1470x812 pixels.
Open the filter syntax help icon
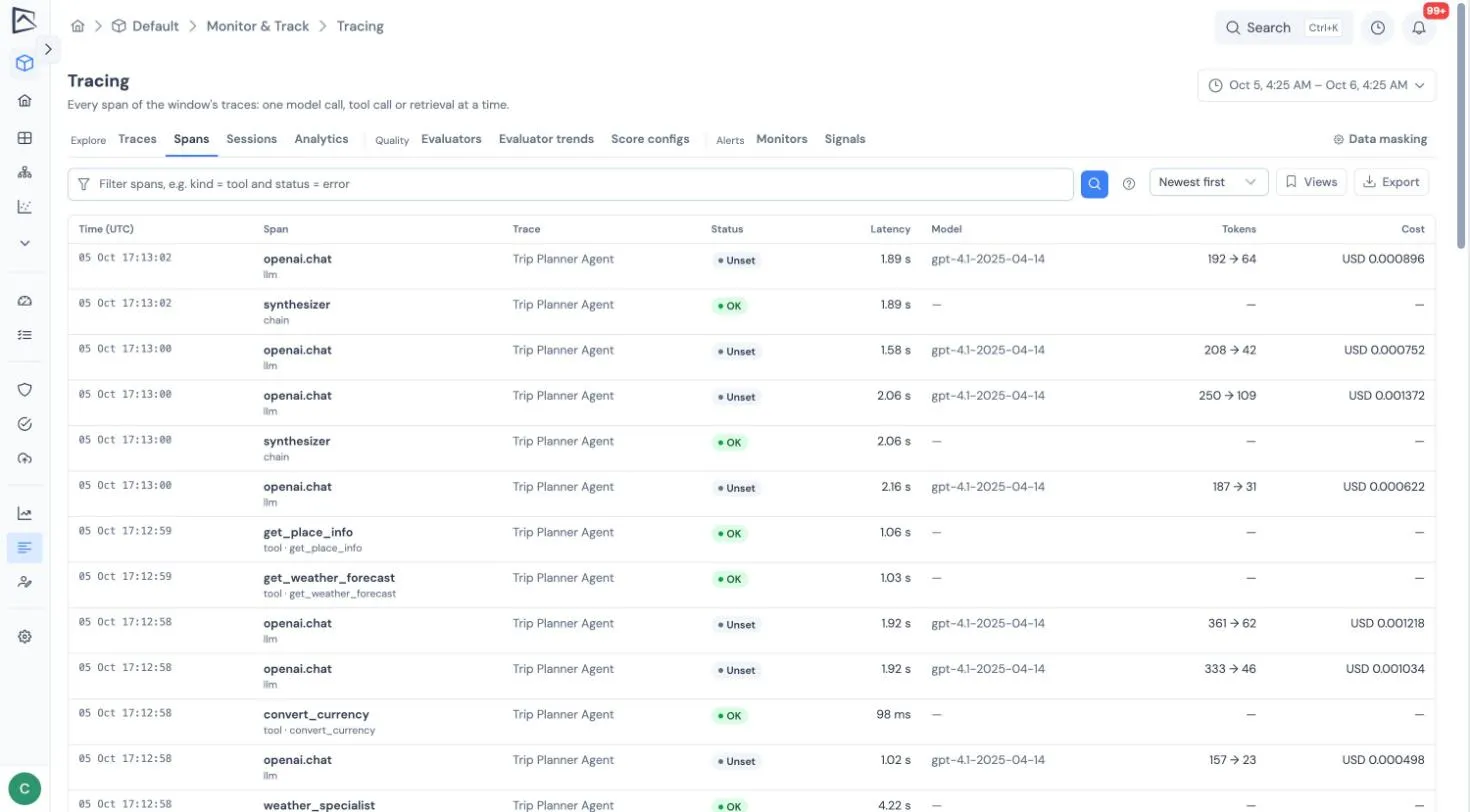tap(1129, 184)
